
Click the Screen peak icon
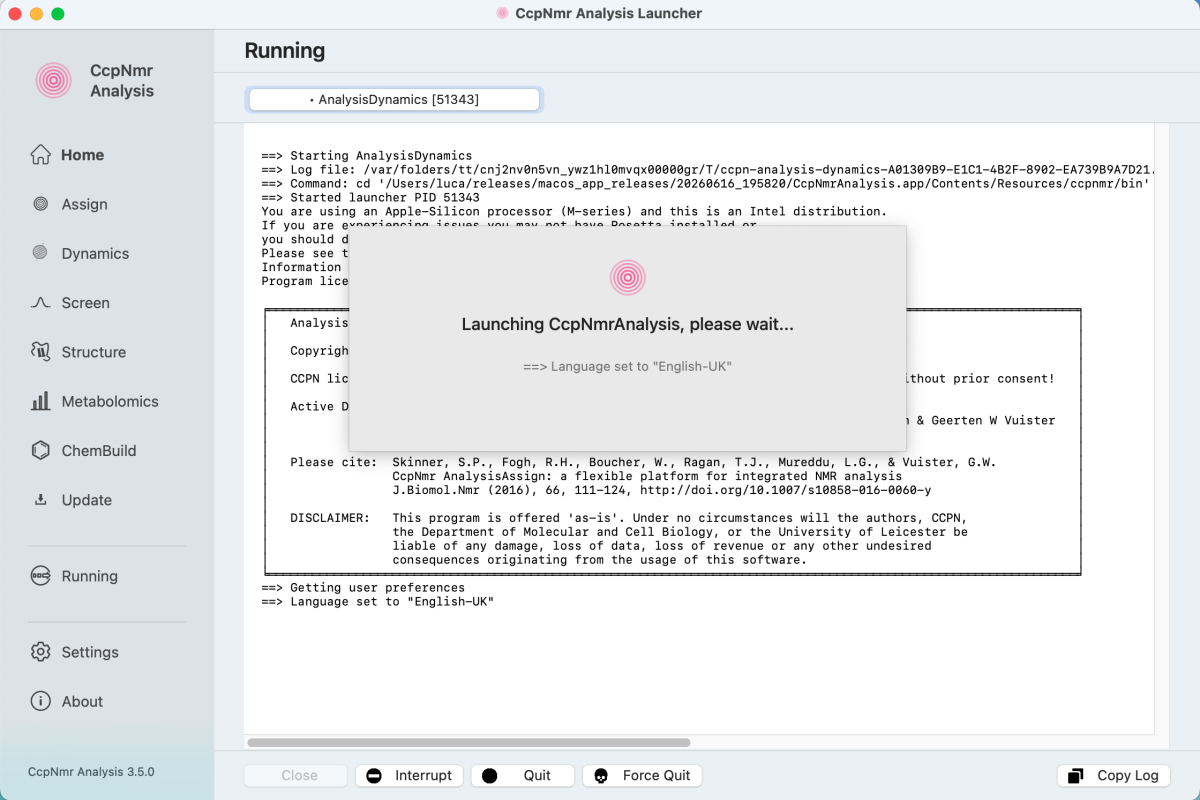[40, 302]
